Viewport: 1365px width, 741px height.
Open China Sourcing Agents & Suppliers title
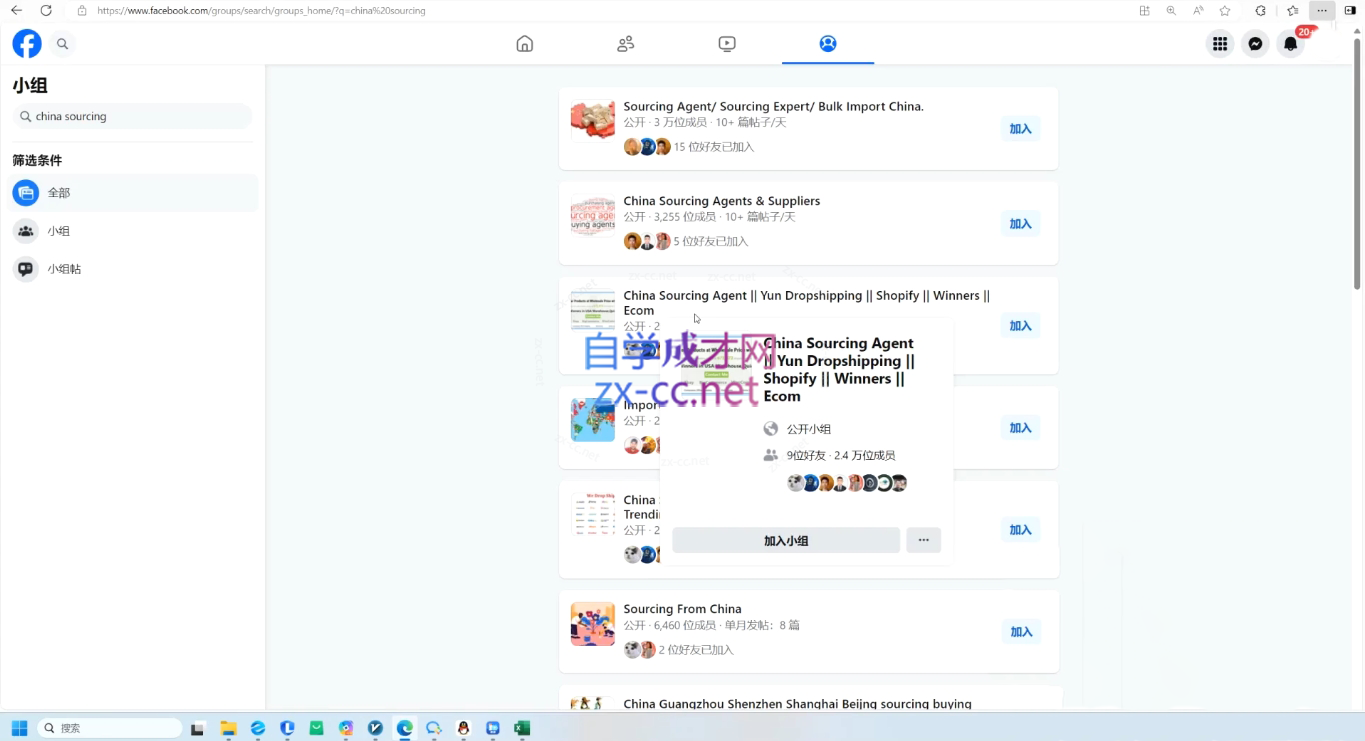pyautogui.click(x=721, y=201)
